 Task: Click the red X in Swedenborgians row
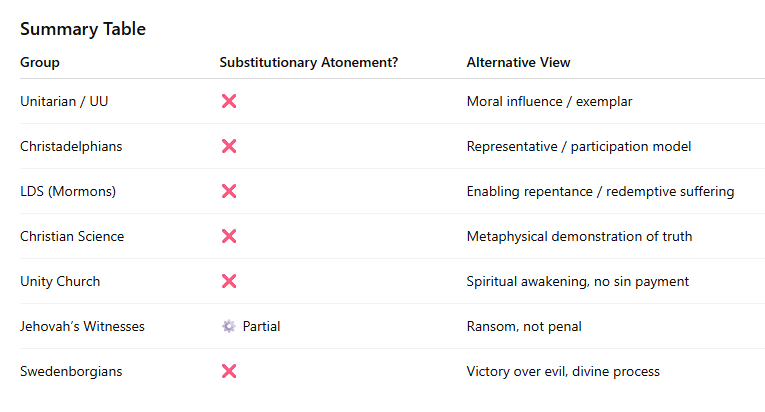click(229, 371)
